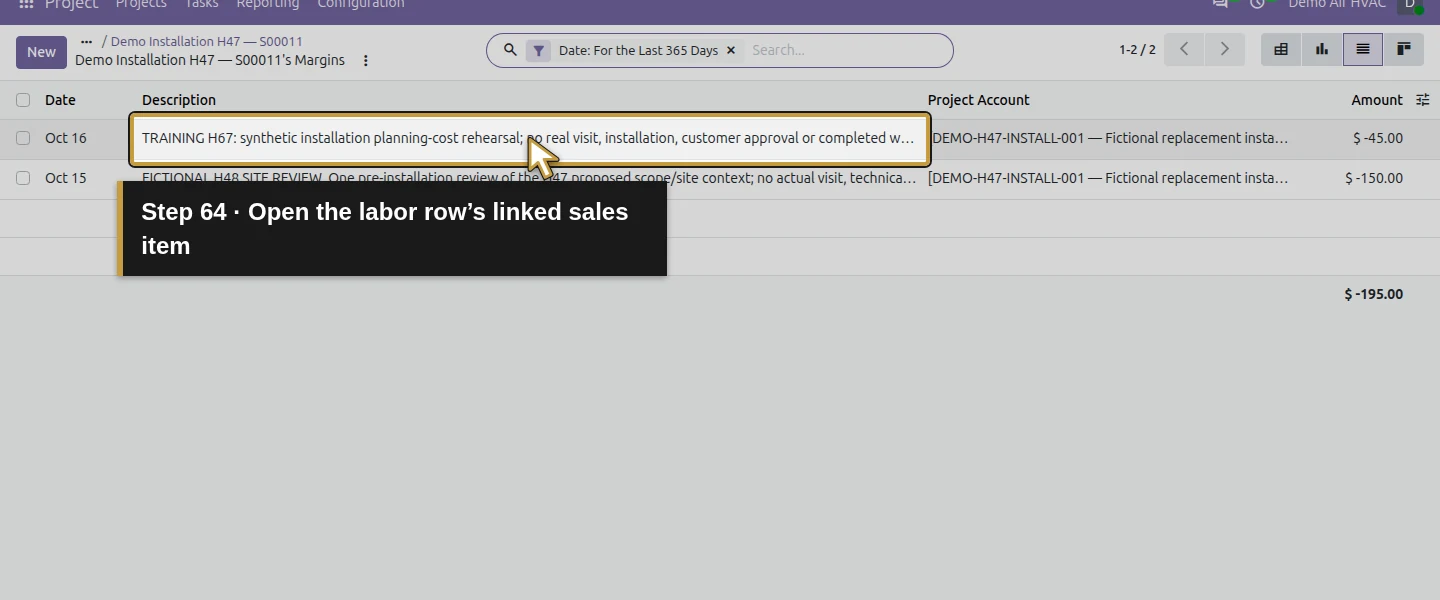This screenshot has height=600, width=1440.
Task: Select the Oct 16 row checkbox
Action: pos(23,138)
